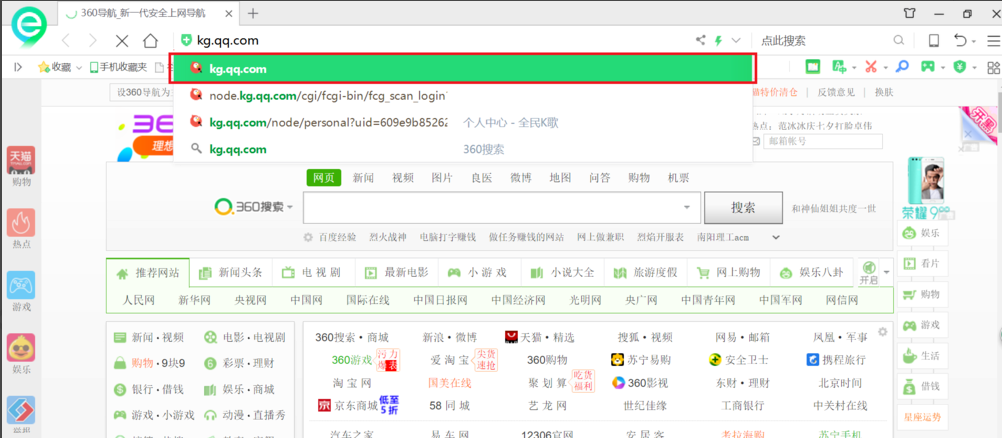
Task: Expand the translate extension dropdown arrow
Action: [854, 67]
